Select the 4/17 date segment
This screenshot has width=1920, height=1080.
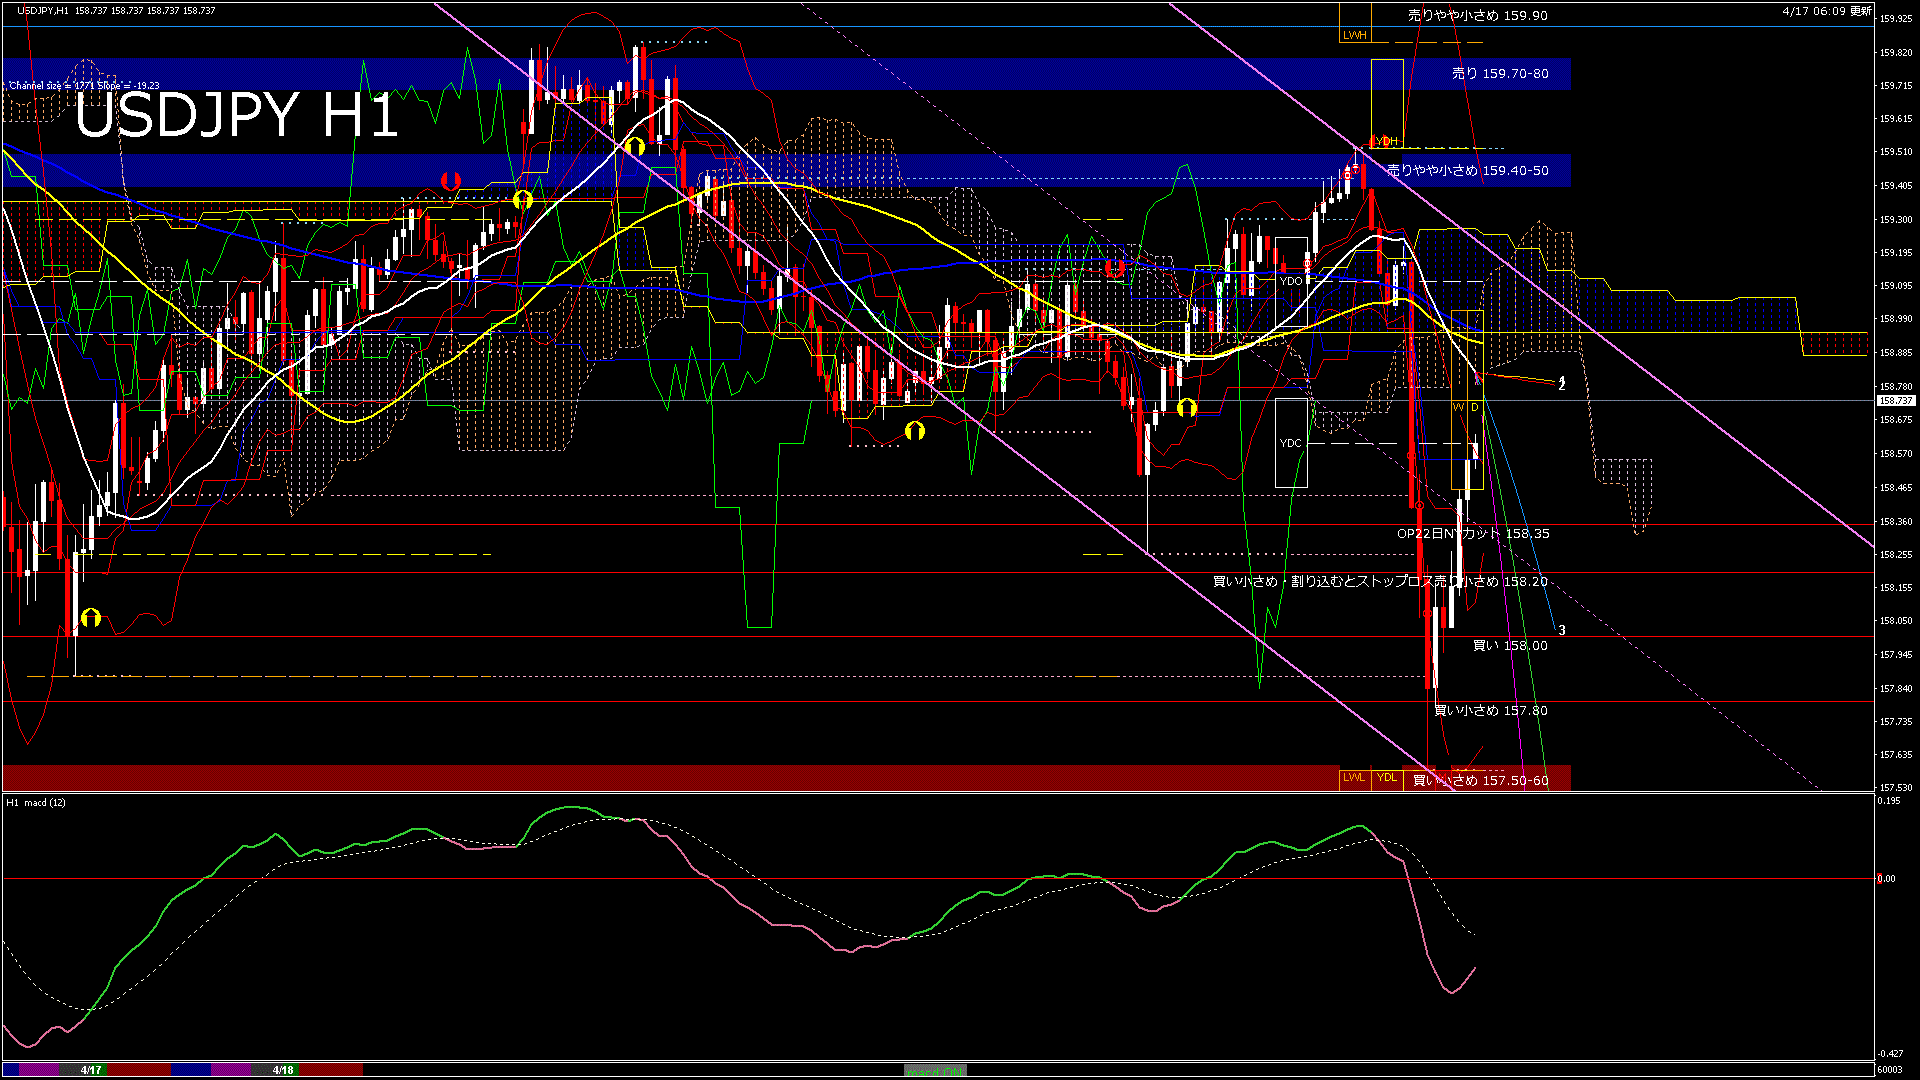(x=91, y=1070)
